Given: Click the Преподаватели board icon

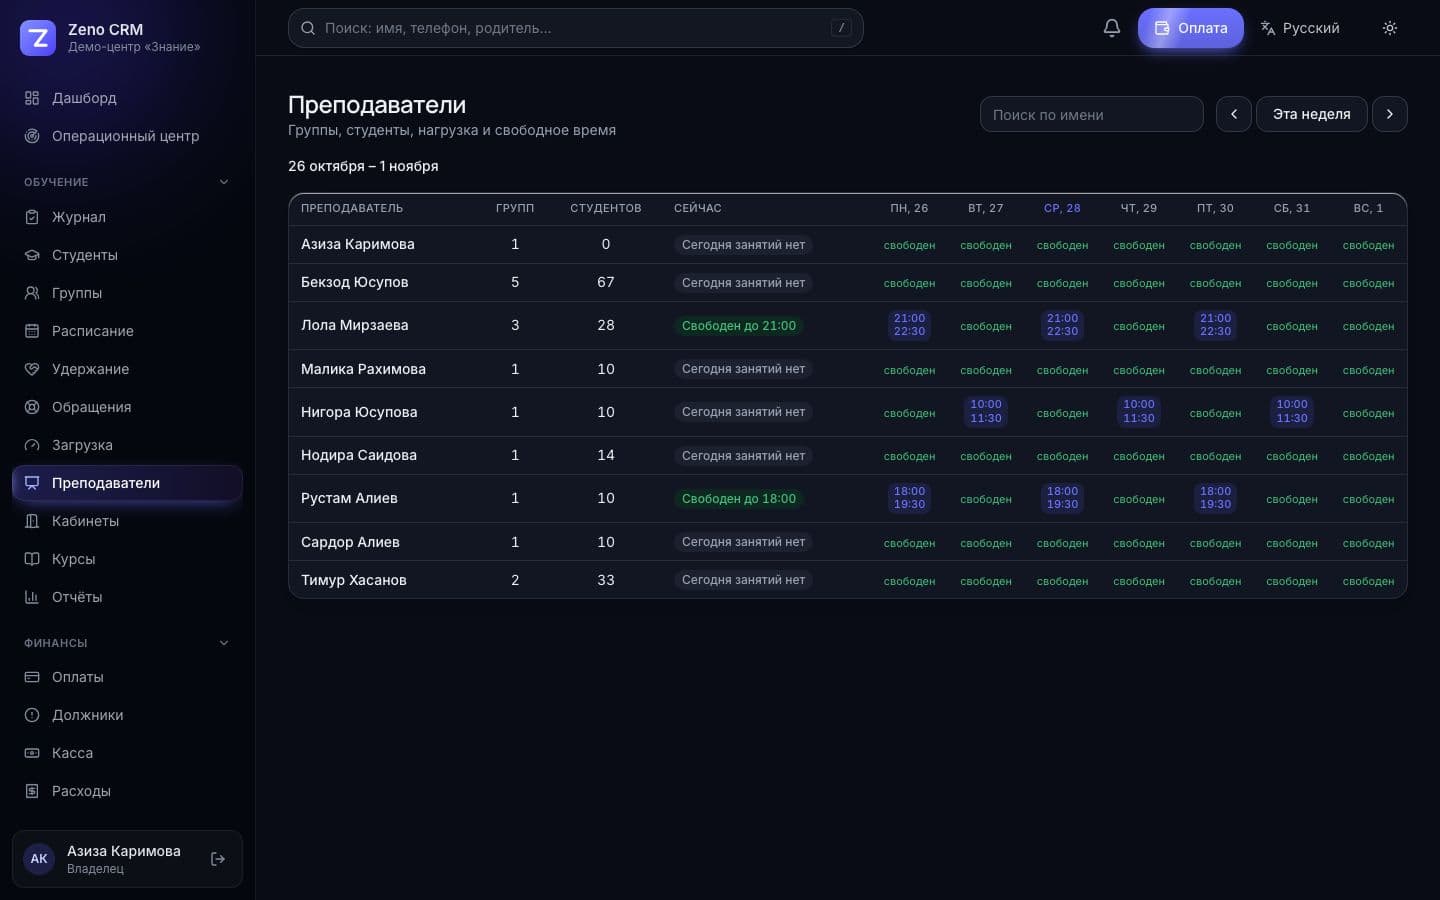Looking at the screenshot, I should click(x=32, y=483).
